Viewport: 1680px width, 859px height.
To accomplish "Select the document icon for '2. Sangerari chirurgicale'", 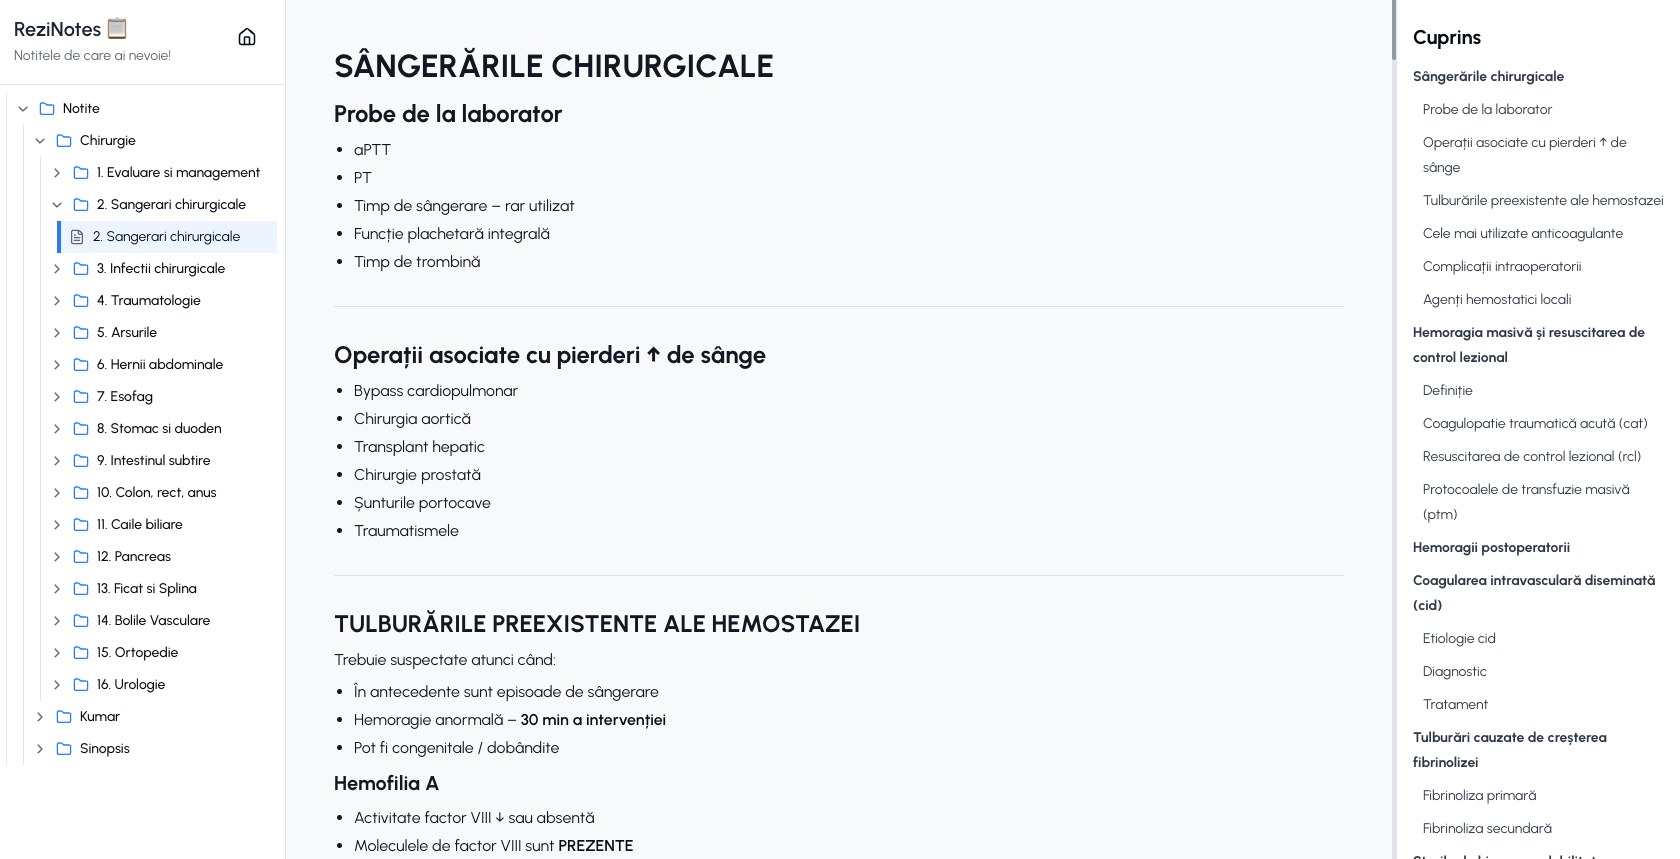I will [x=78, y=236].
